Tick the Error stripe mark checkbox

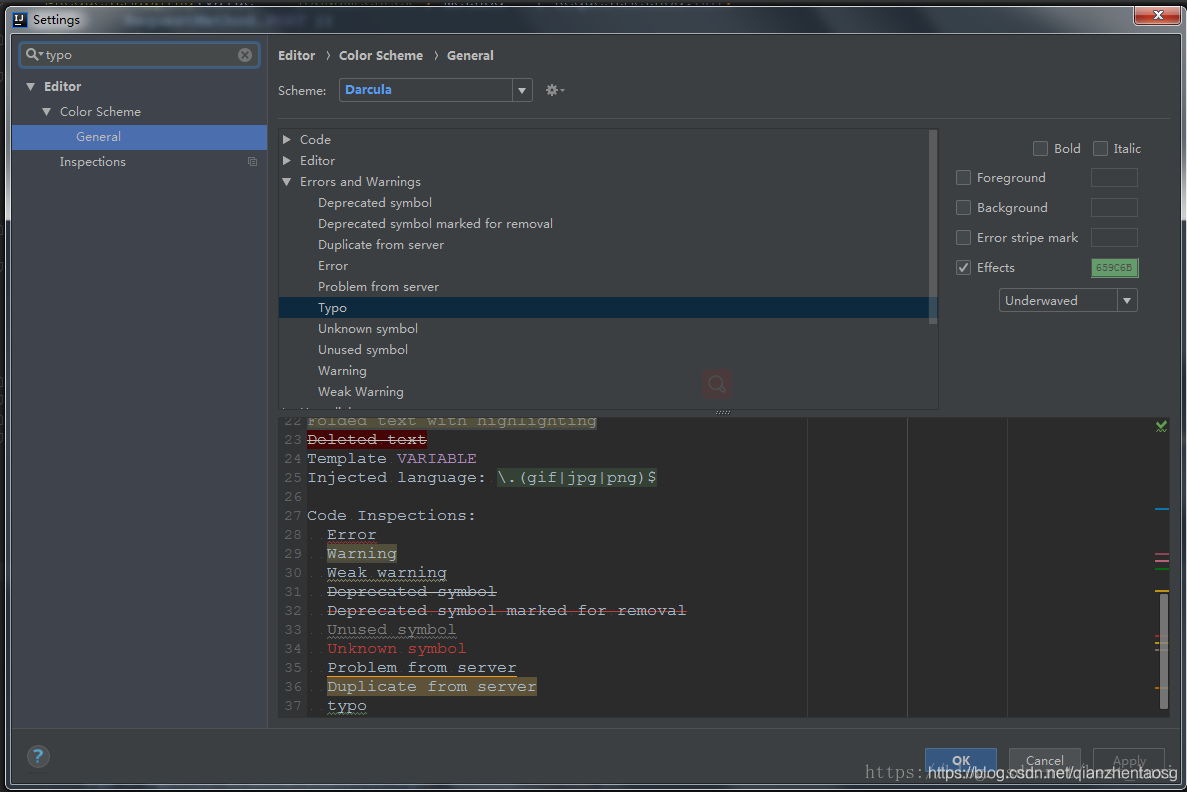click(963, 238)
